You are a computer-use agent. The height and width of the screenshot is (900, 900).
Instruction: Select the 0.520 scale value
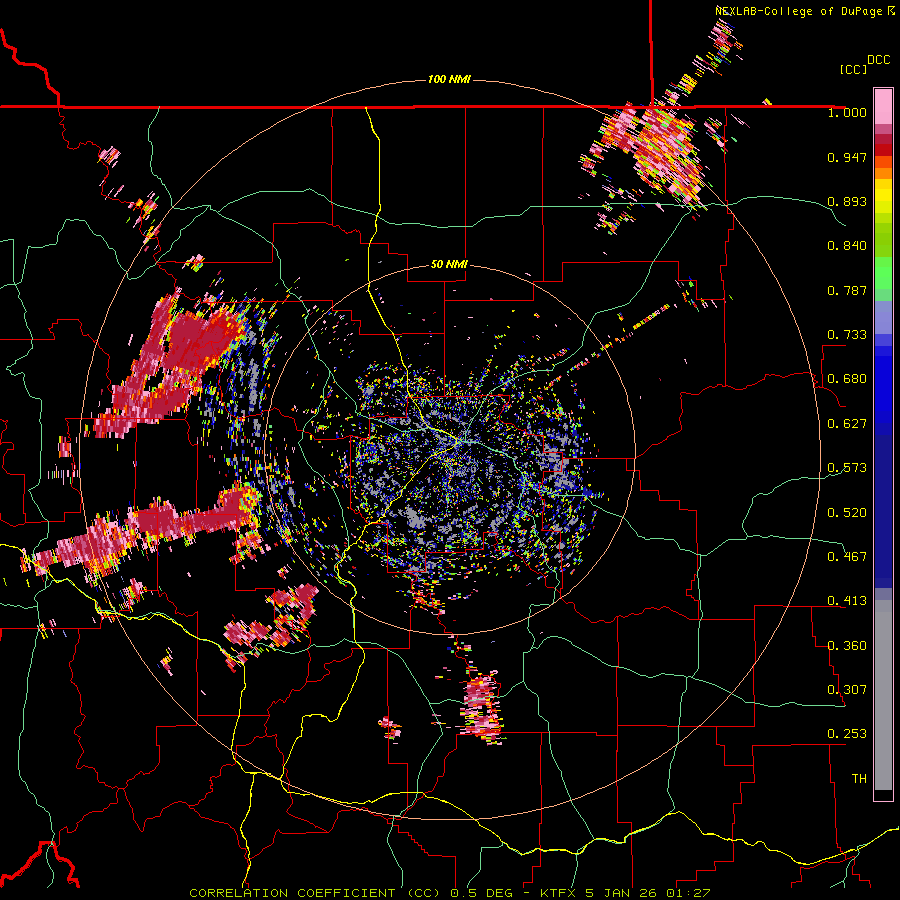(x=847, y=512)
